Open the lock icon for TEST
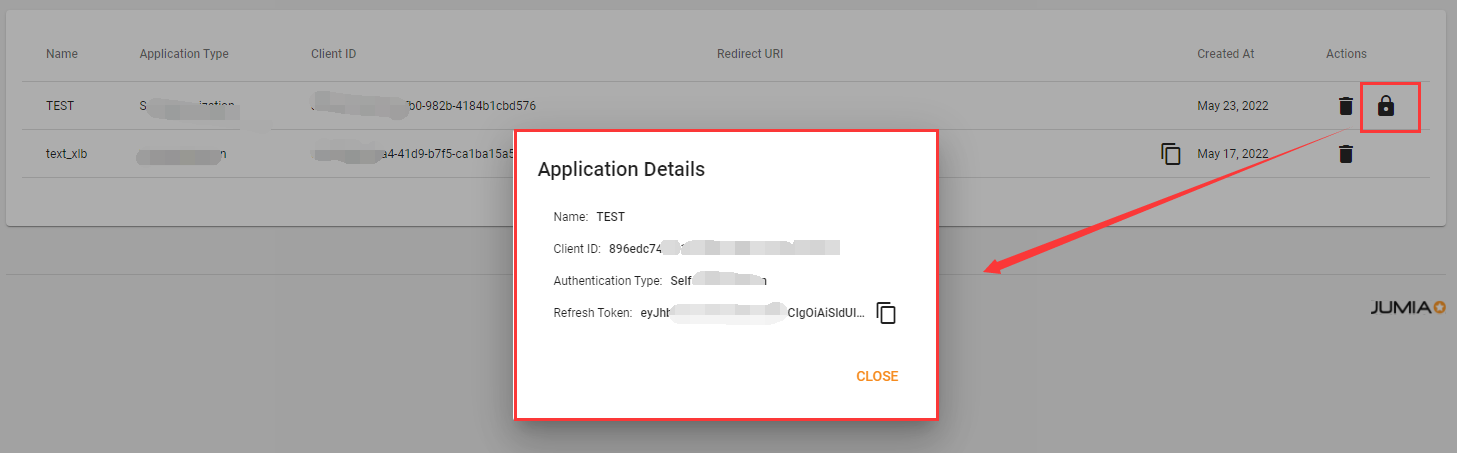This screenshot has height=453, width=1457. pos(1386,106)
